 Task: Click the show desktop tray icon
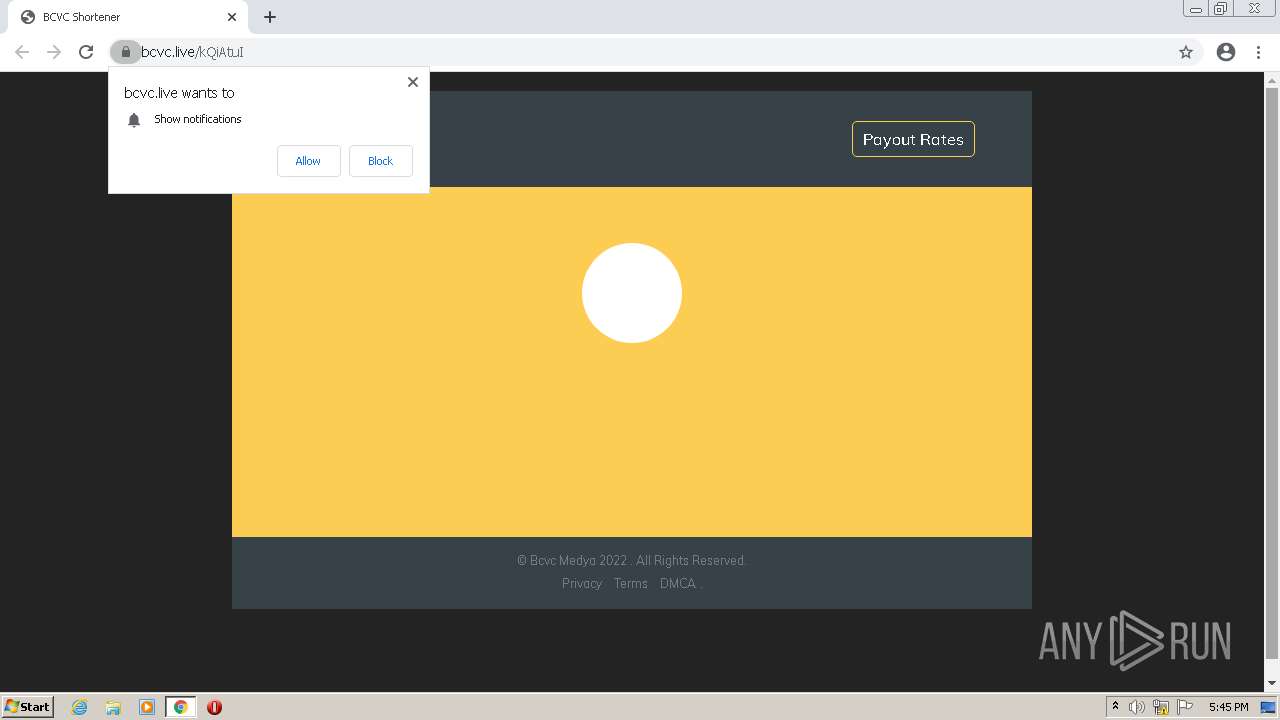(x=1268, y=707)
